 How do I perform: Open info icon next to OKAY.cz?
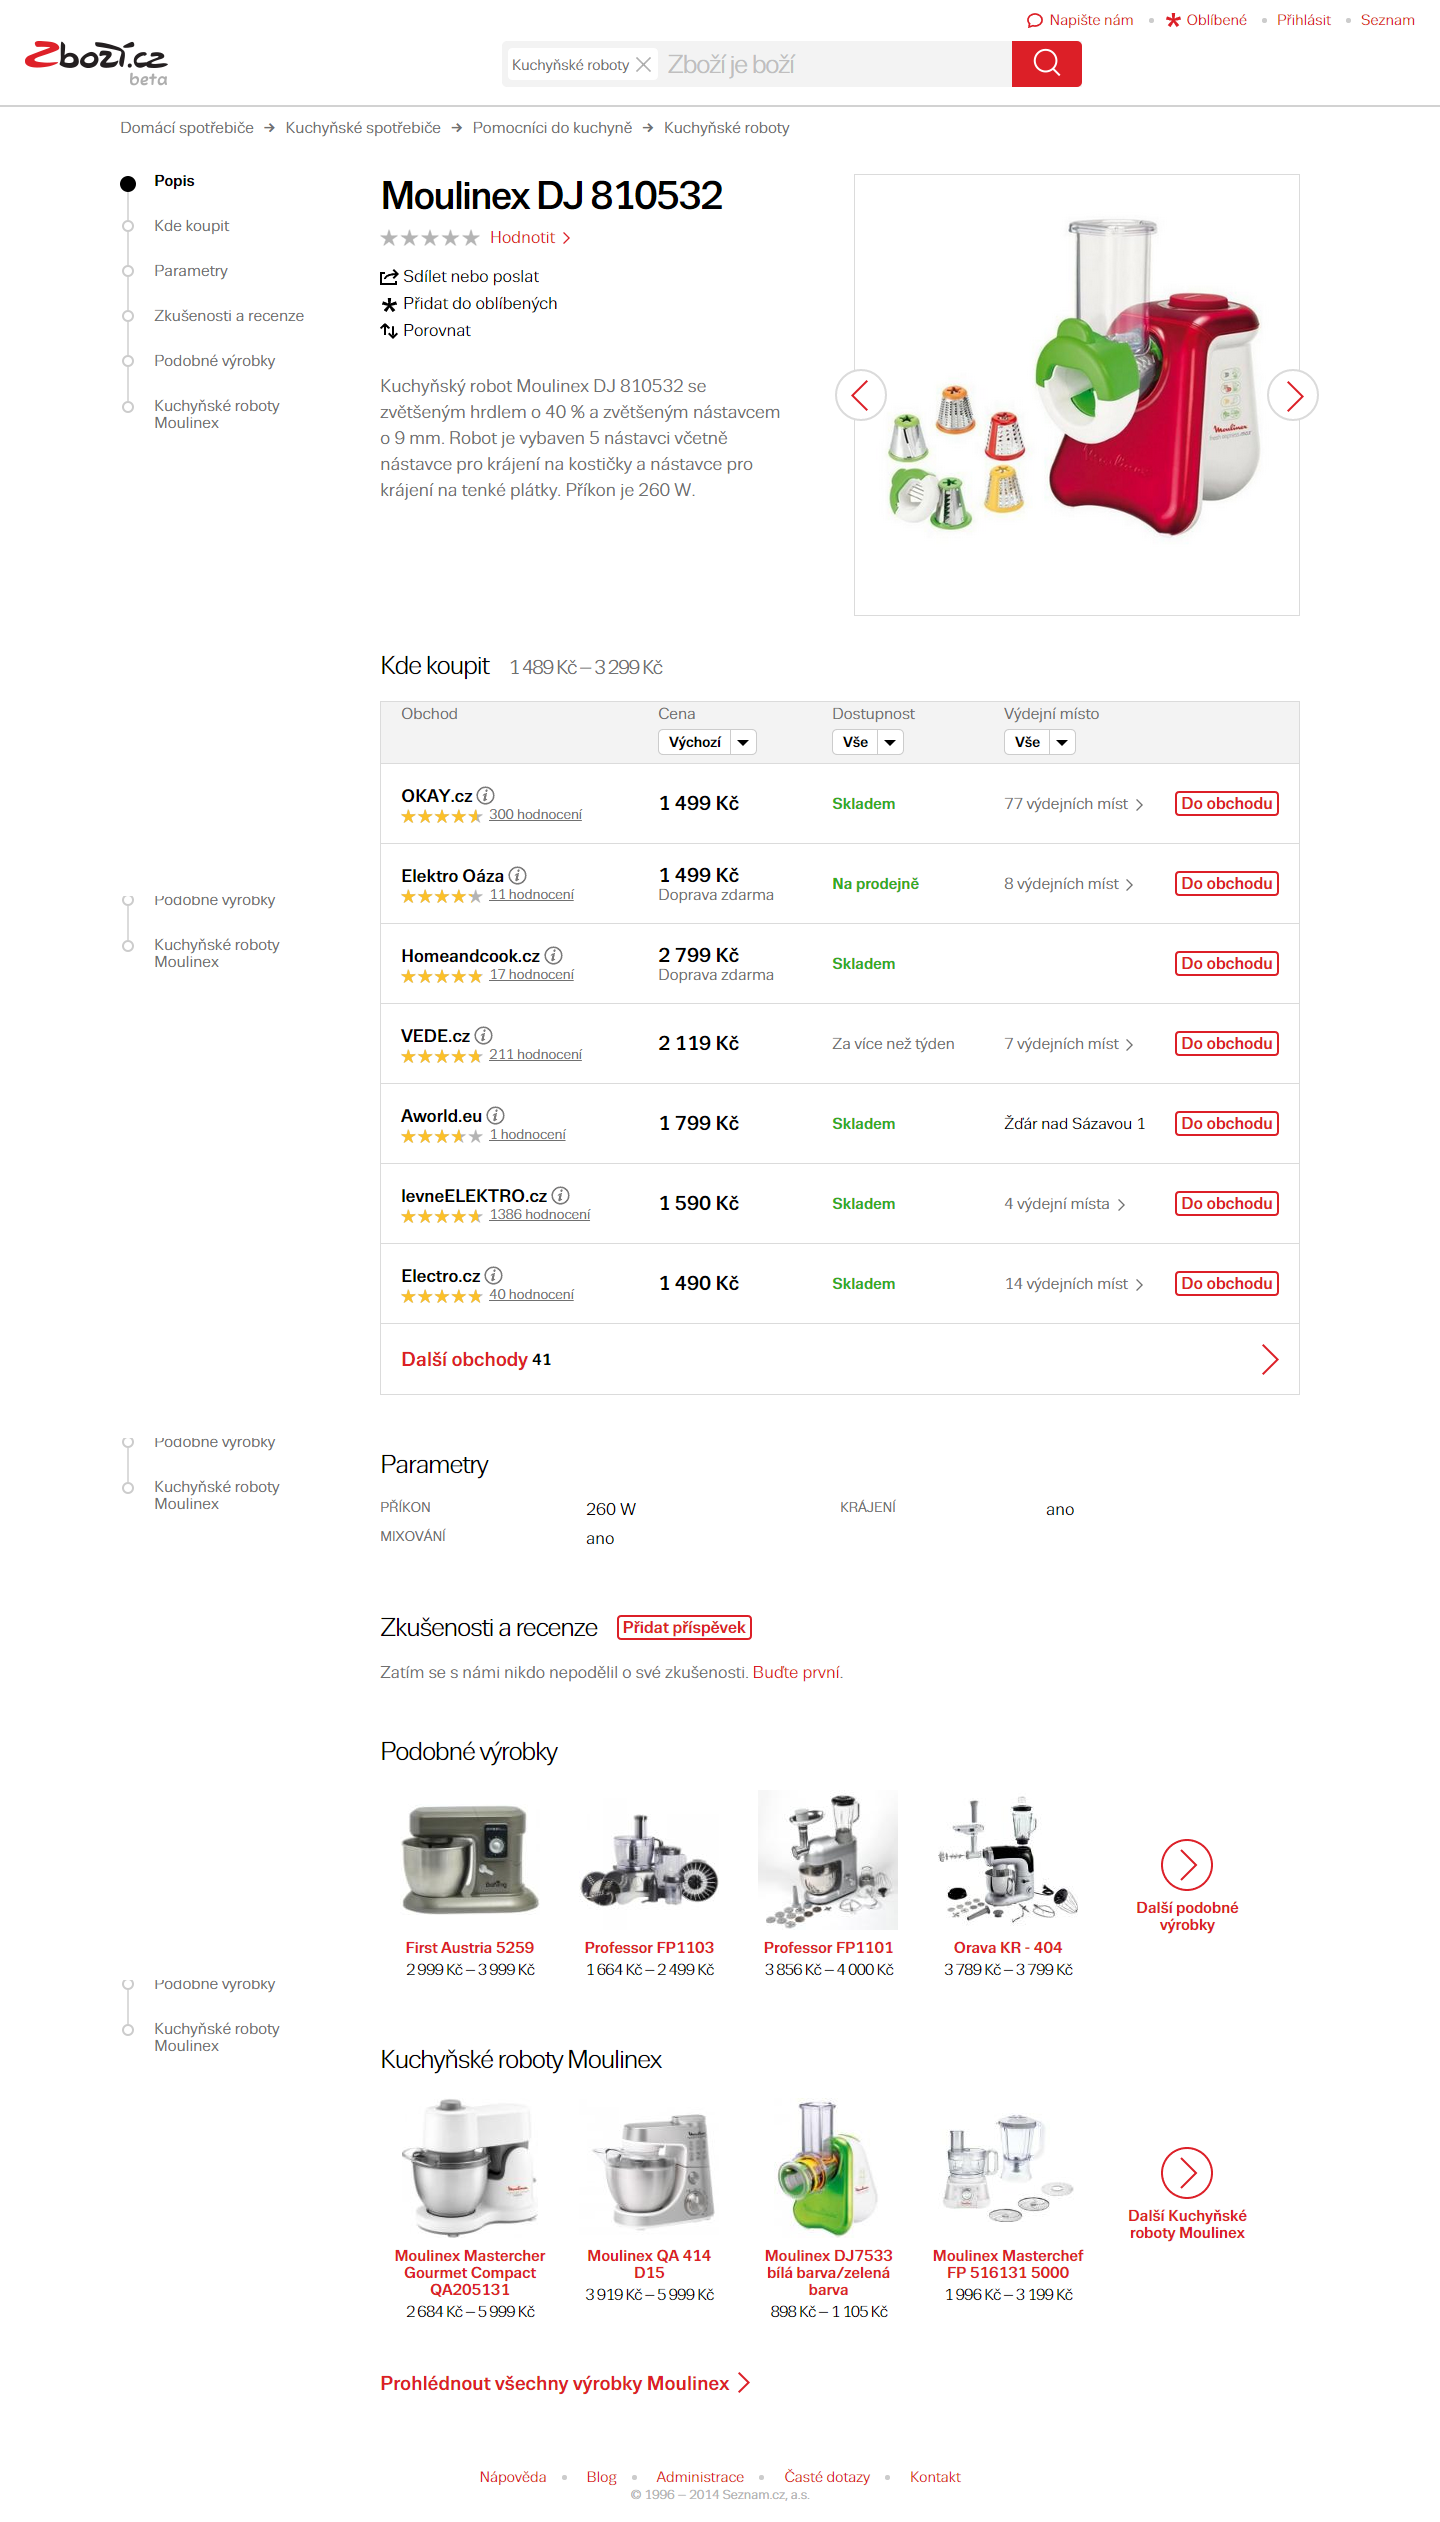(x=485, y=795)
